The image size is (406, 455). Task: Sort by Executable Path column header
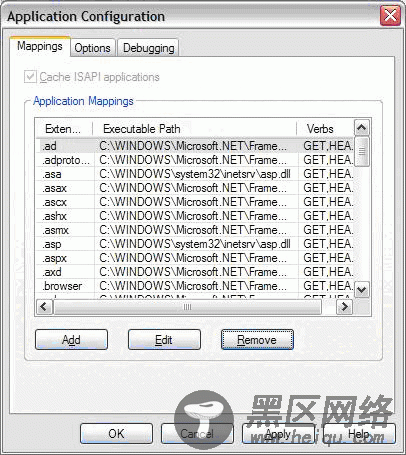(x=195, y=129)
